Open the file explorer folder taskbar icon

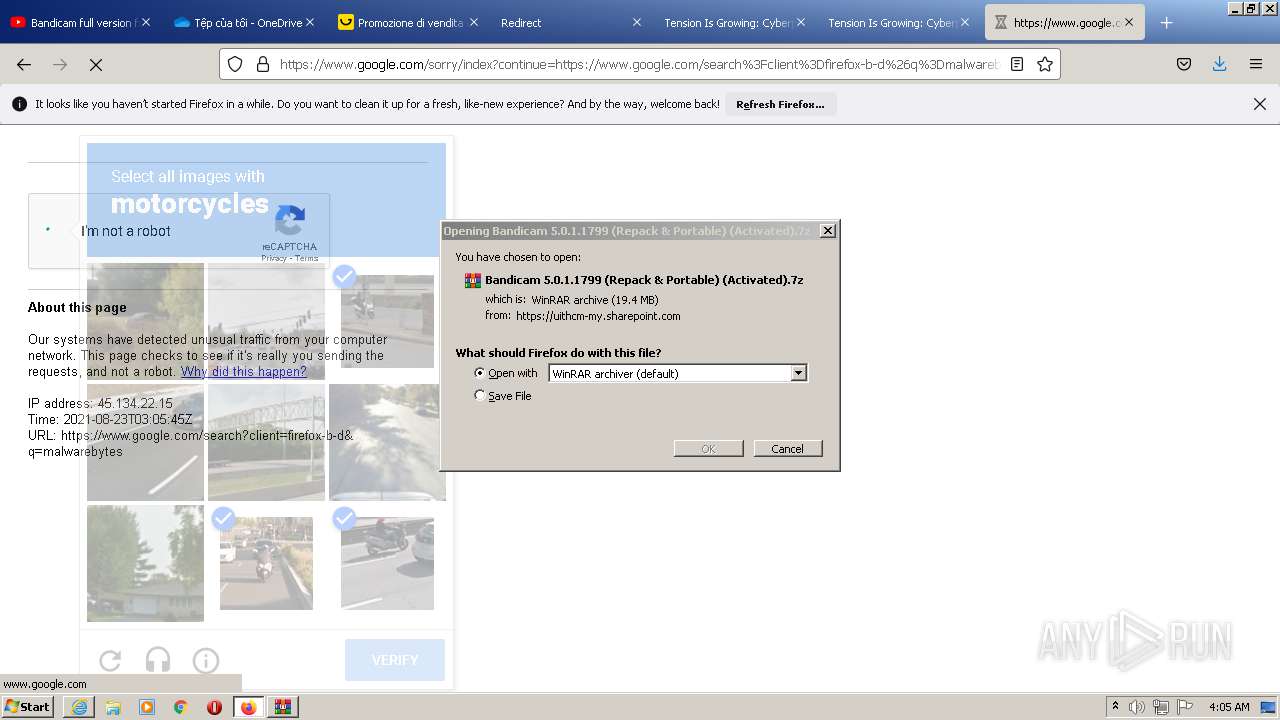[x=113, y=707]
